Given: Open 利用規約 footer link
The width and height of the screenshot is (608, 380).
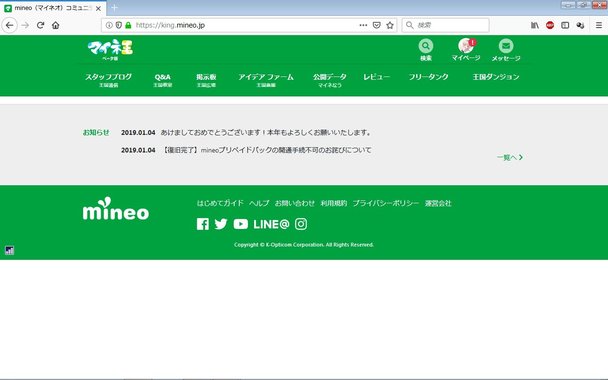Looking at the screenshot, I should pos(333,203).
